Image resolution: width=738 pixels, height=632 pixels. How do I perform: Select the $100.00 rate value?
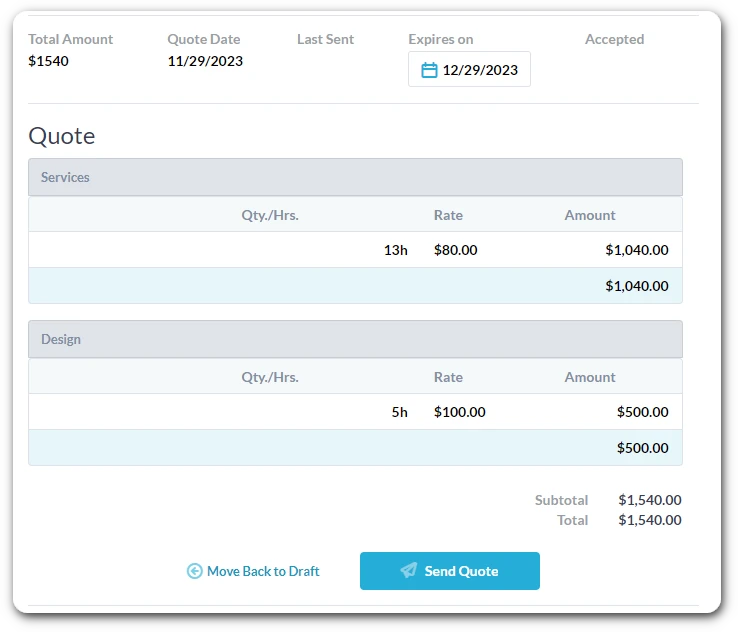(x=459, y=412)
